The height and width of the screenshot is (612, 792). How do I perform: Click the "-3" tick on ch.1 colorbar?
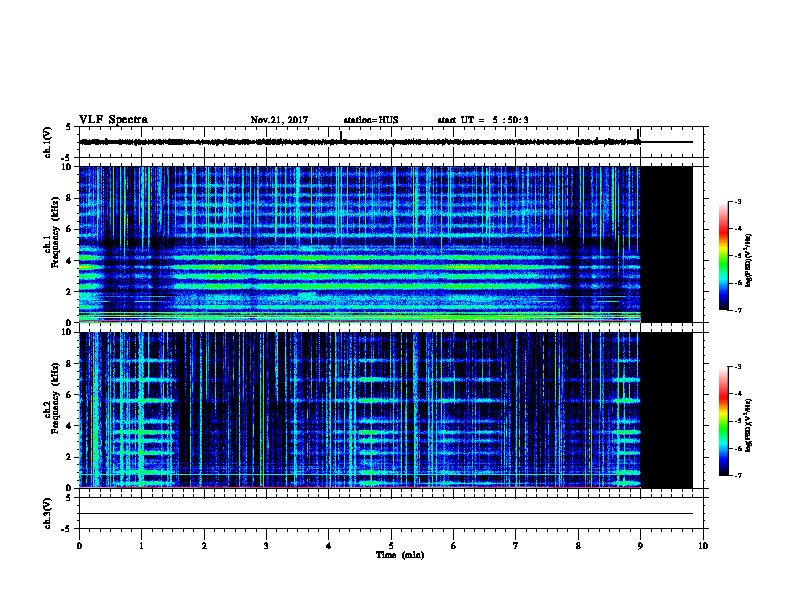tap(737, 201)
